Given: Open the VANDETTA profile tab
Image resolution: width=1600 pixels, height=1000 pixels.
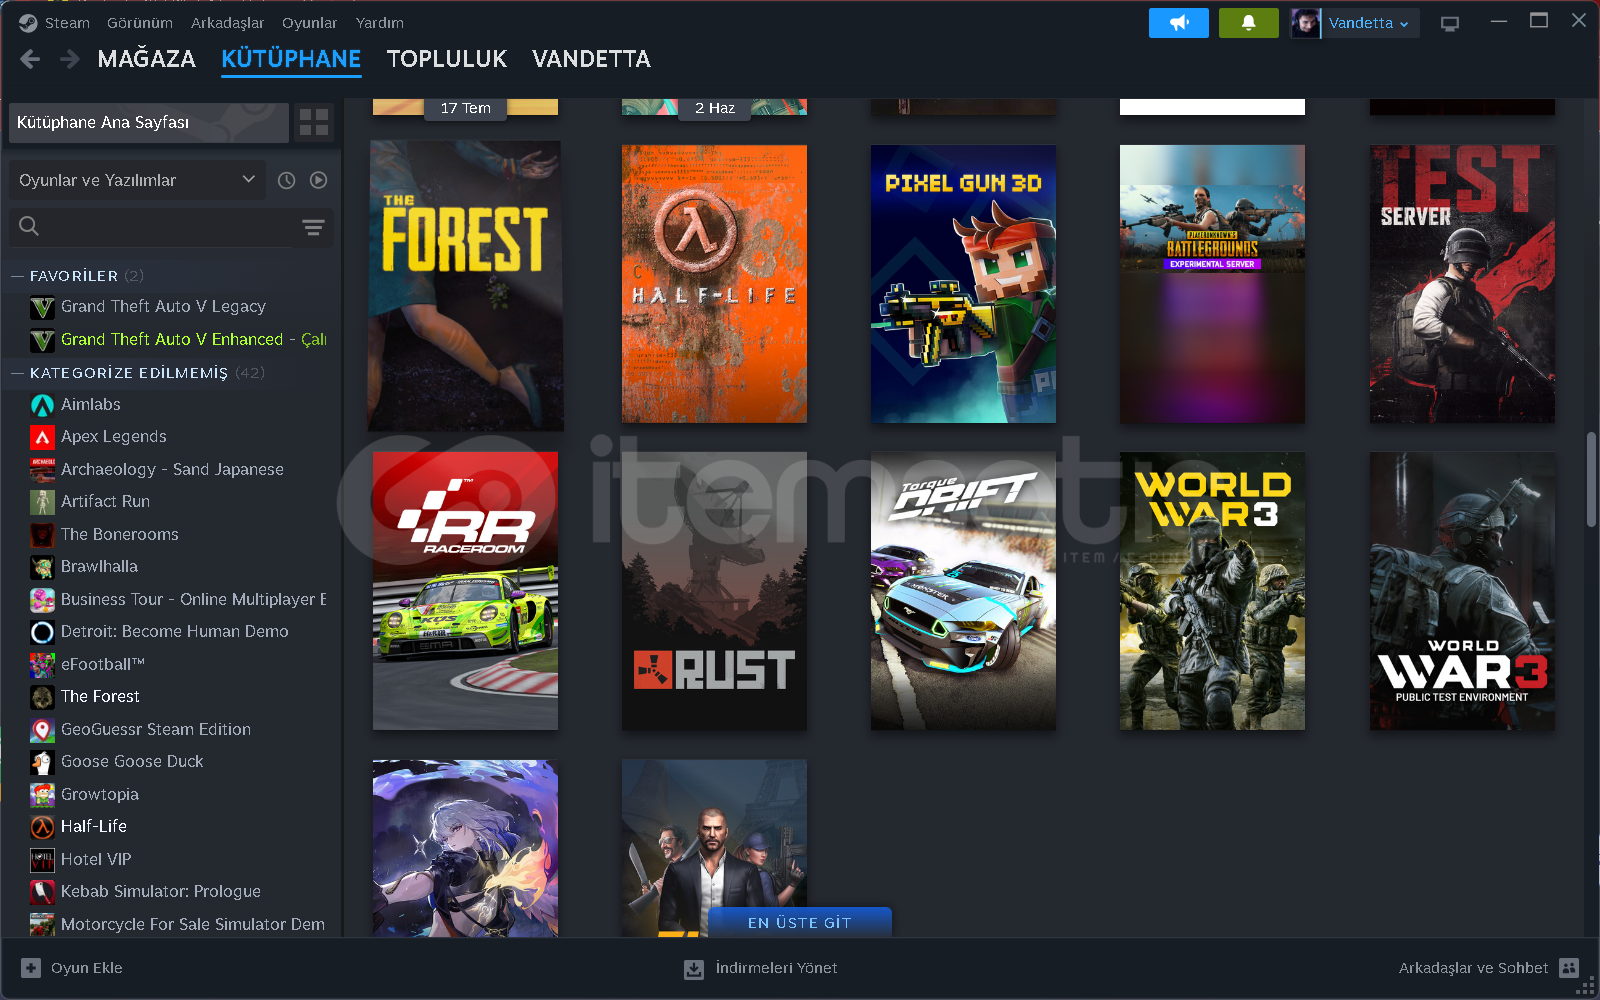Looking at the screenshot, I should coord(591,59).
